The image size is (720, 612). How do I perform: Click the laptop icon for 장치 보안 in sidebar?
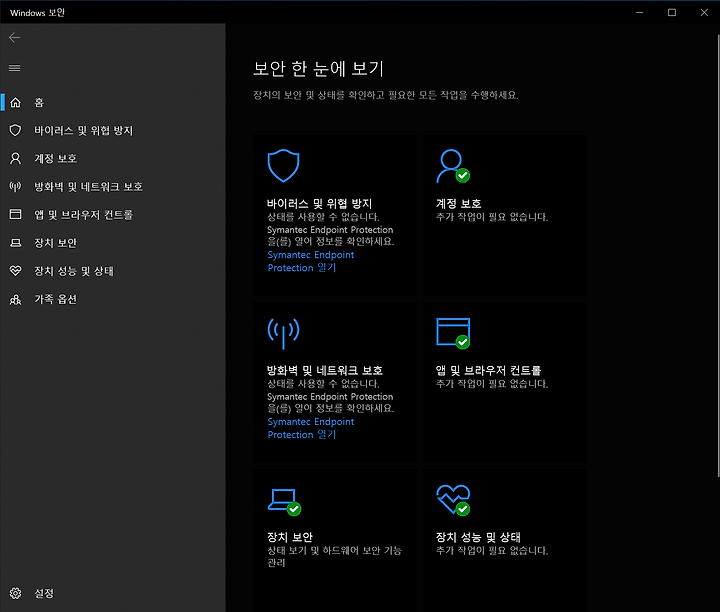tap(16, 243)
